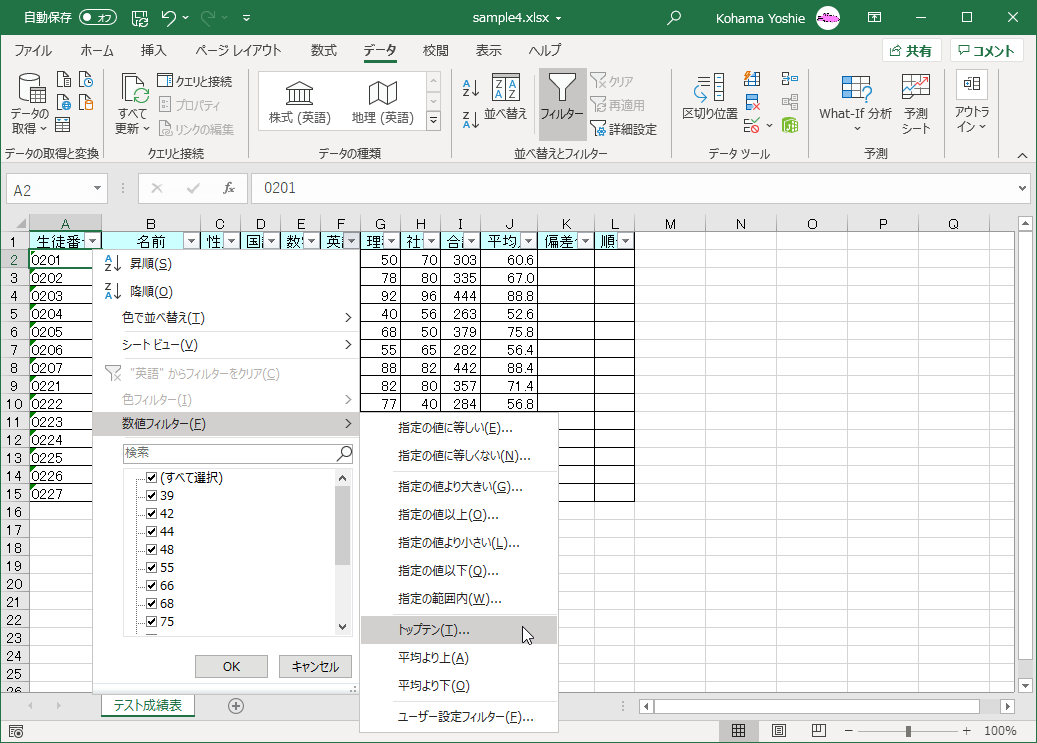The width and height of the screenshot is (1037, 743).
Task: Click the search magnifier in filter box
Action: point(344,453)
